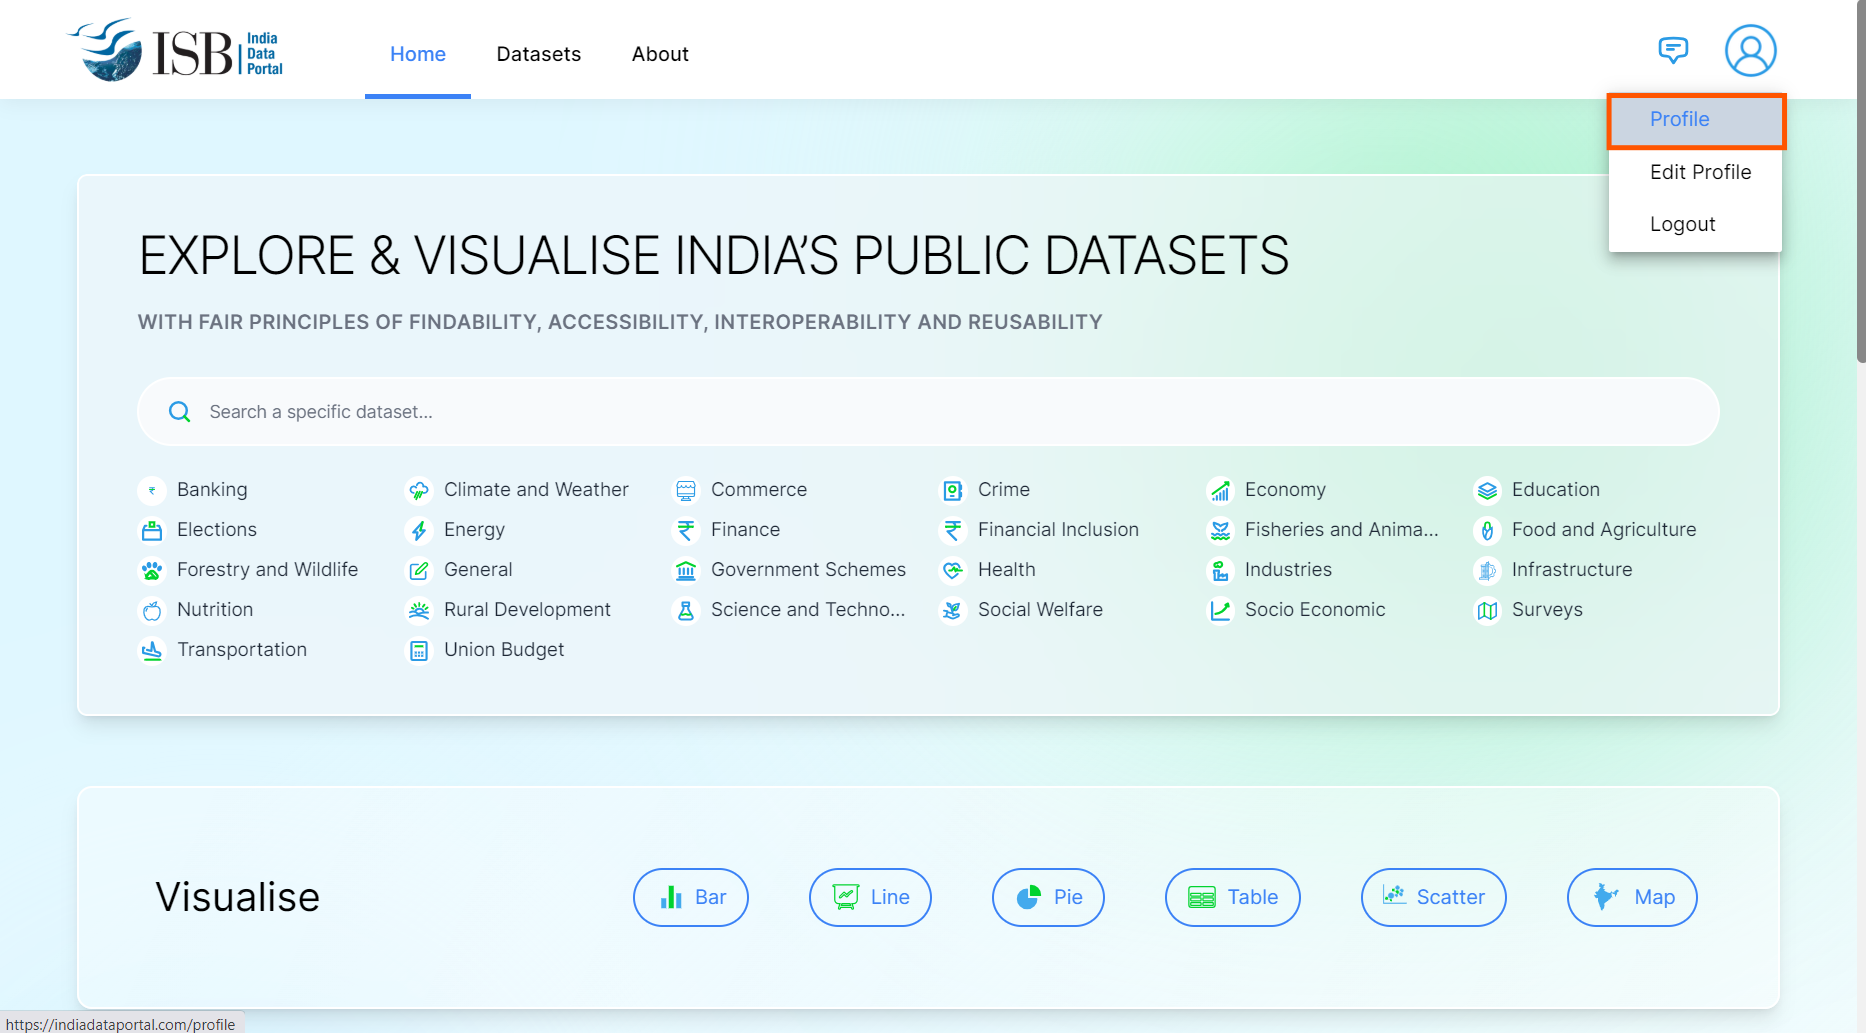Choose the Line chart visualisation button

tap(870, 897)
